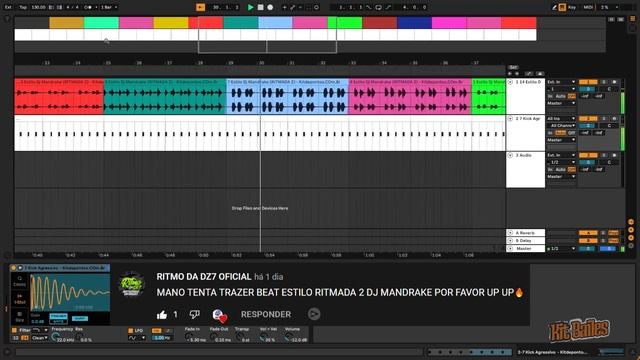Toggle the Automation Arm icon

click(x=293, y=7)
